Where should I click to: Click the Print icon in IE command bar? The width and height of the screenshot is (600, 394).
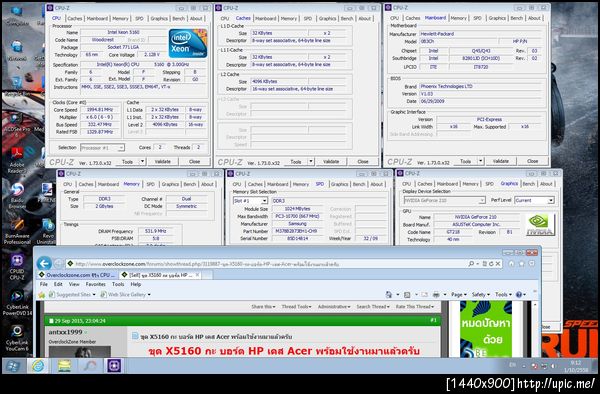436,295
